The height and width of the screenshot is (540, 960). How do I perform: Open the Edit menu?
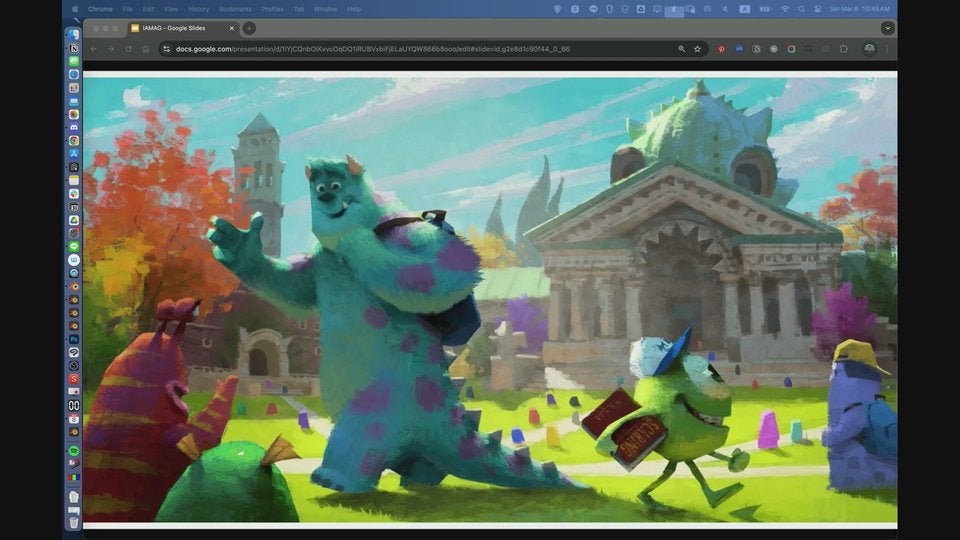[x=148, y=9]
